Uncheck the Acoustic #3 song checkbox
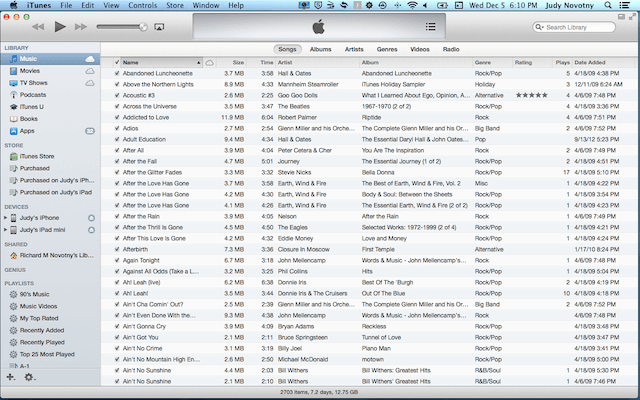 coord(117,96)
